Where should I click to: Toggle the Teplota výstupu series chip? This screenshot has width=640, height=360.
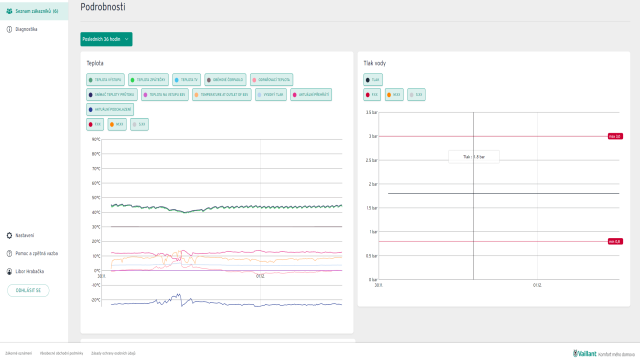[x=105, y=80]
